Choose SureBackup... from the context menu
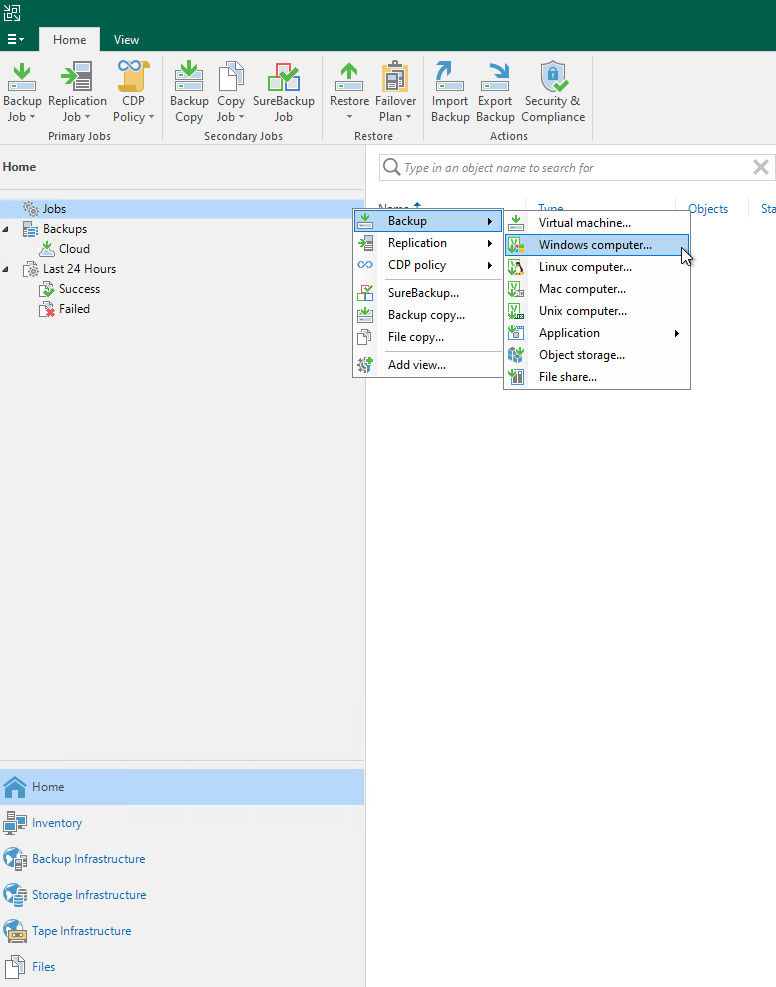776x987 pixels. coord(428,293)
